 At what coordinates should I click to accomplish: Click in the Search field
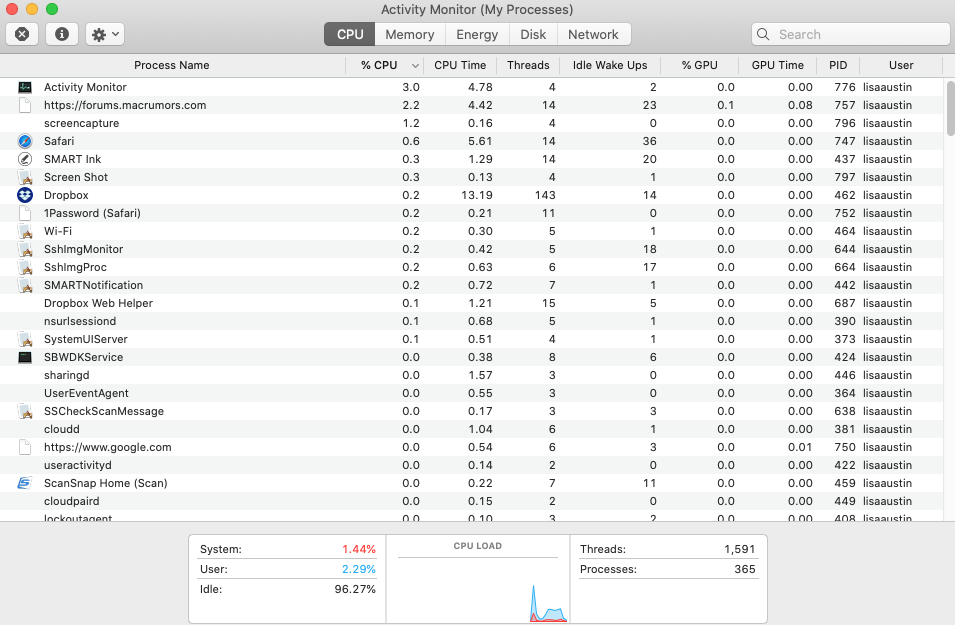coord(850,34)
